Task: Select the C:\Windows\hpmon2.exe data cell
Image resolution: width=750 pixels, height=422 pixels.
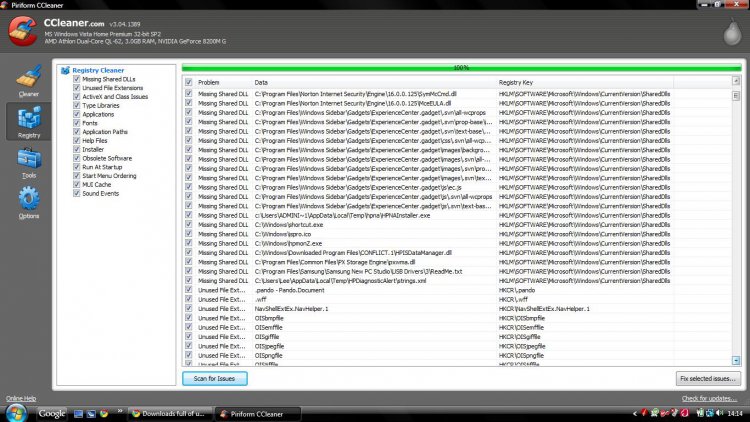Action: 288,243
